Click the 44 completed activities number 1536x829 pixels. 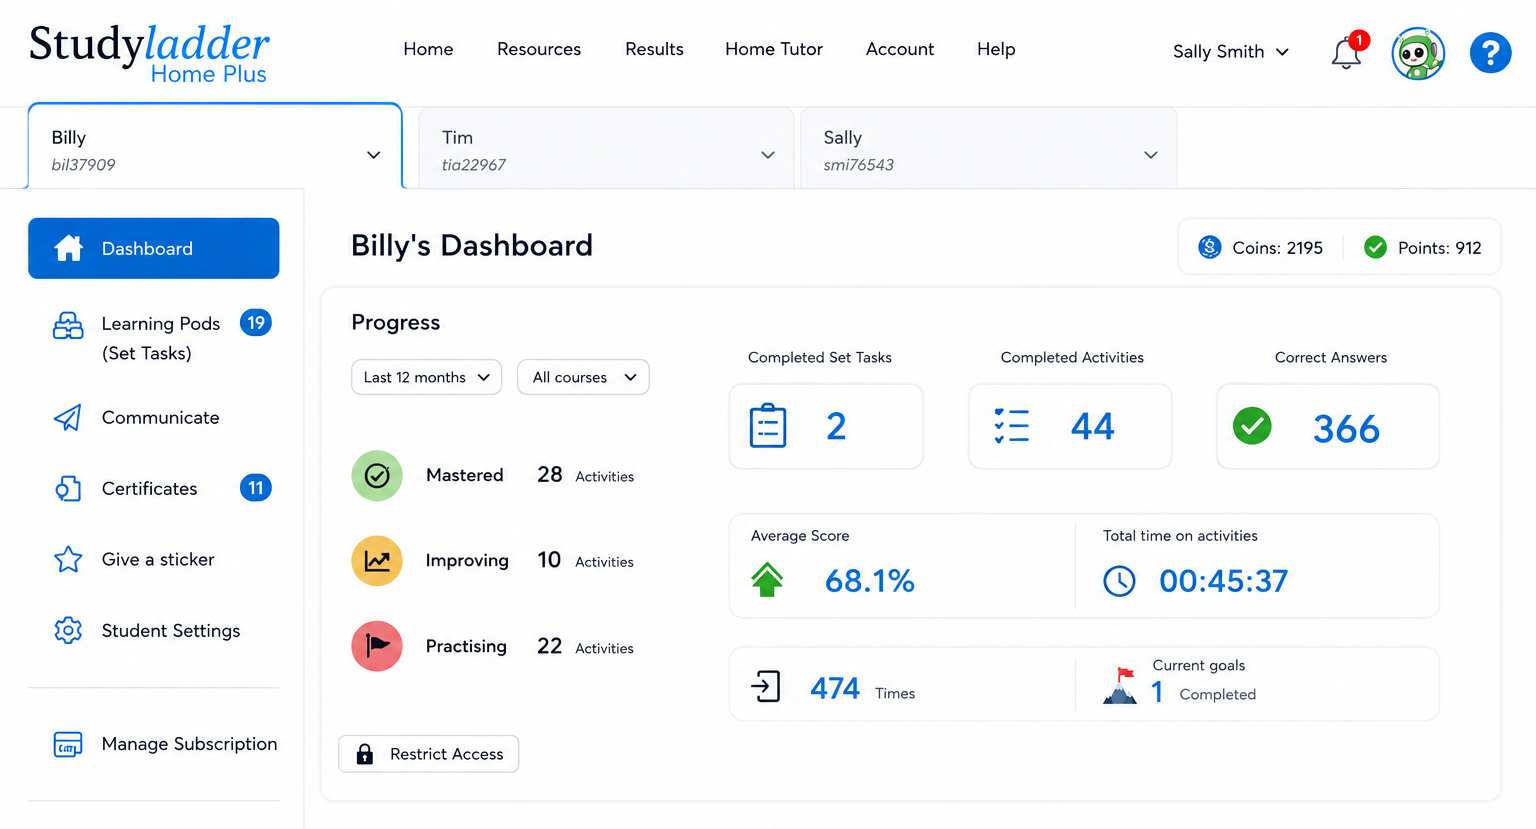[1092, 427]
